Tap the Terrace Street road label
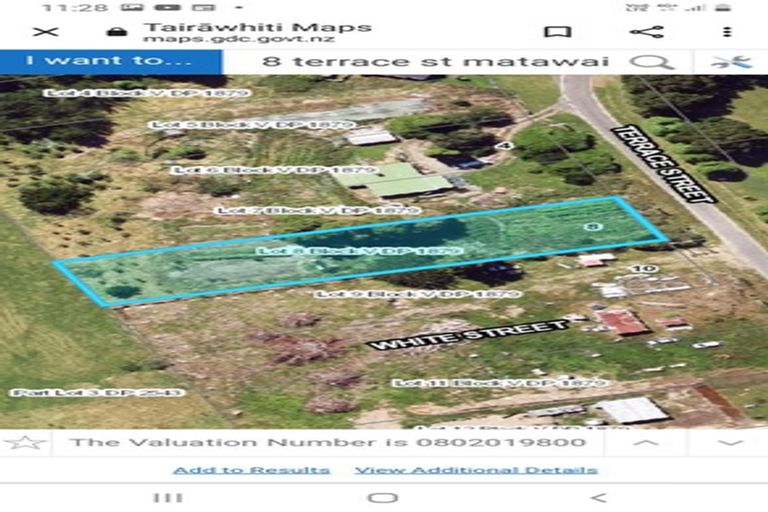 (x=664, y=164)
